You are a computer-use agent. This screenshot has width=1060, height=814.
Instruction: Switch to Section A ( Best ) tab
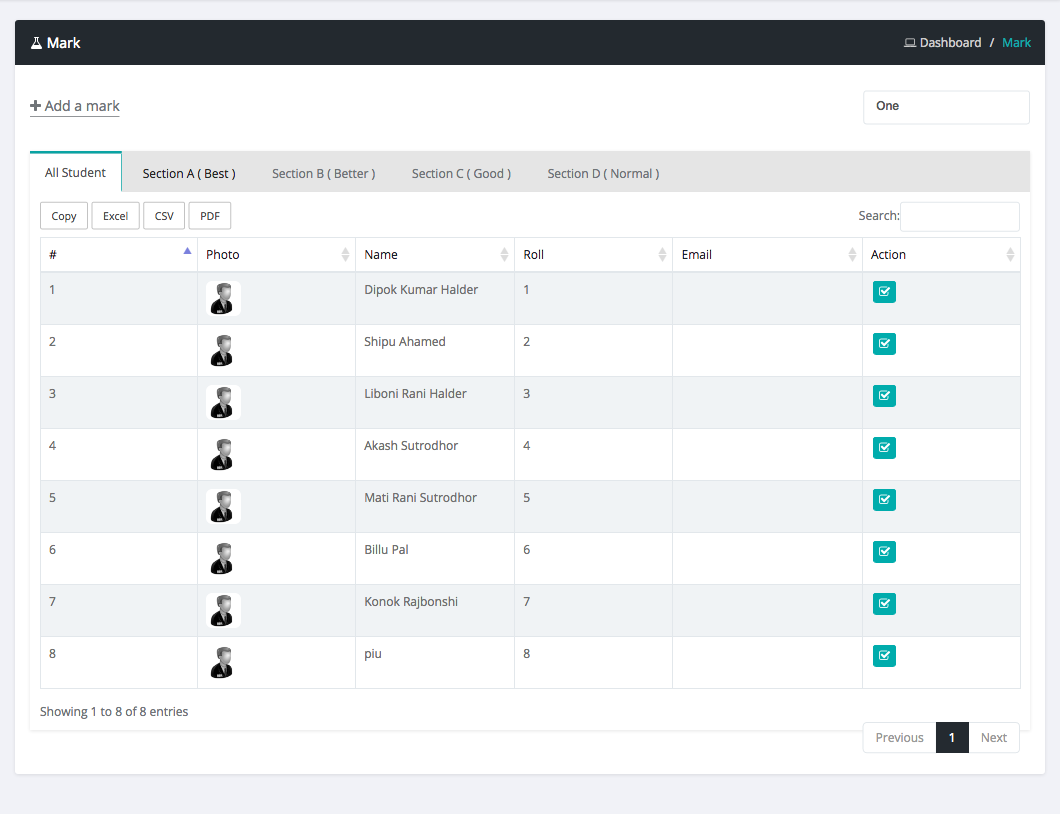coord(189,174)
